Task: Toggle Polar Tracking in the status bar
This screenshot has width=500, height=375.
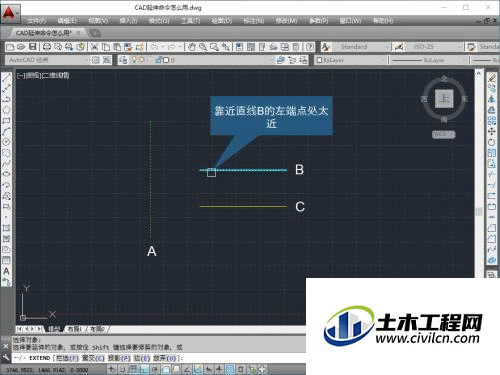Action: (x=155, y=369)
